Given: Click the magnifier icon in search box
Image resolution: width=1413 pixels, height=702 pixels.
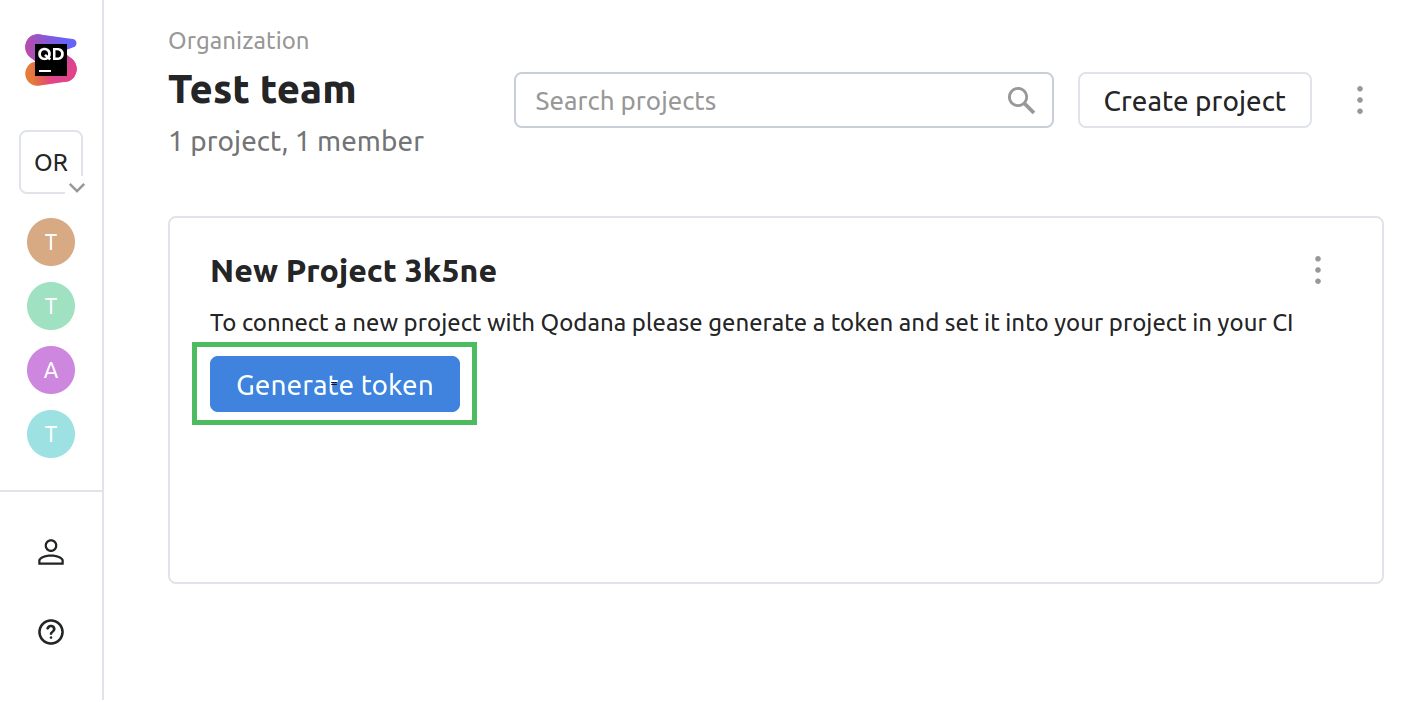Looking at the screenshot, I should coord(1021,101).
